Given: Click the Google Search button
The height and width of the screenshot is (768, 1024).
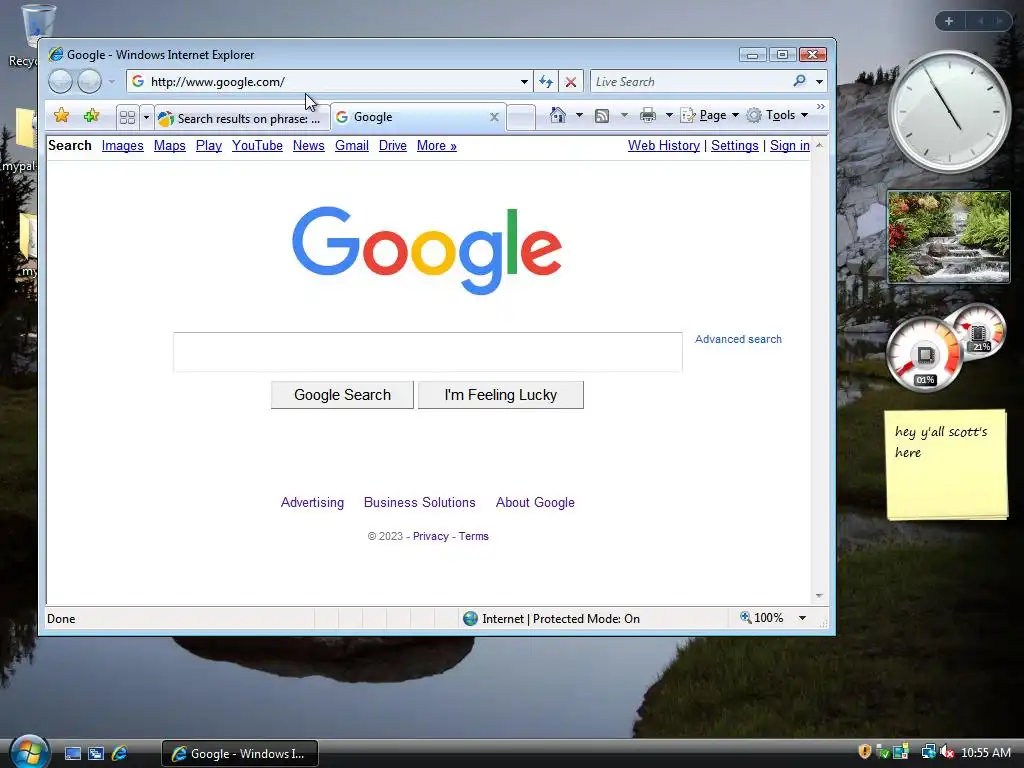Looking at the screenshot, I should point(342,395).
